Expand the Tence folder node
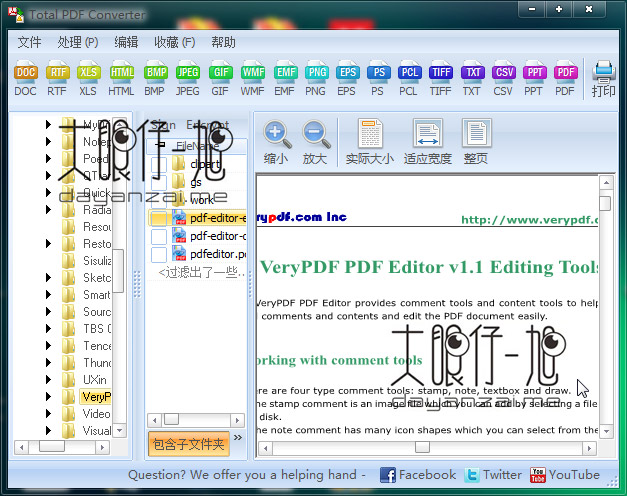 [x=48, y=346]
